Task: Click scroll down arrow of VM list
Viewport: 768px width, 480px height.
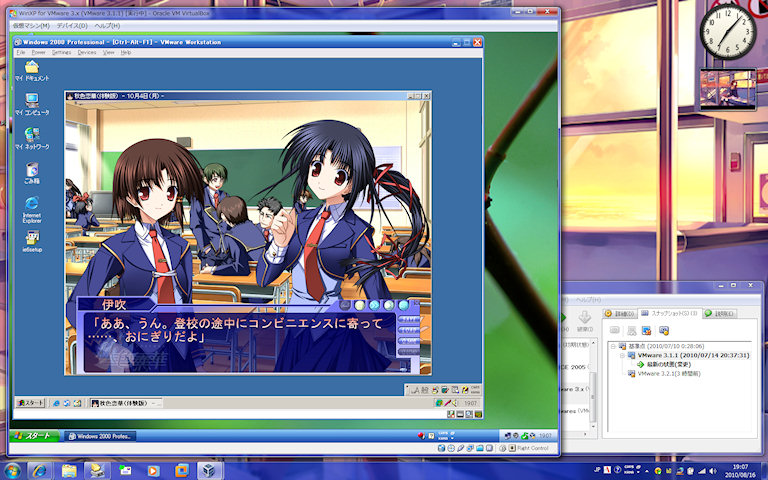Action: tap(593, 426)
